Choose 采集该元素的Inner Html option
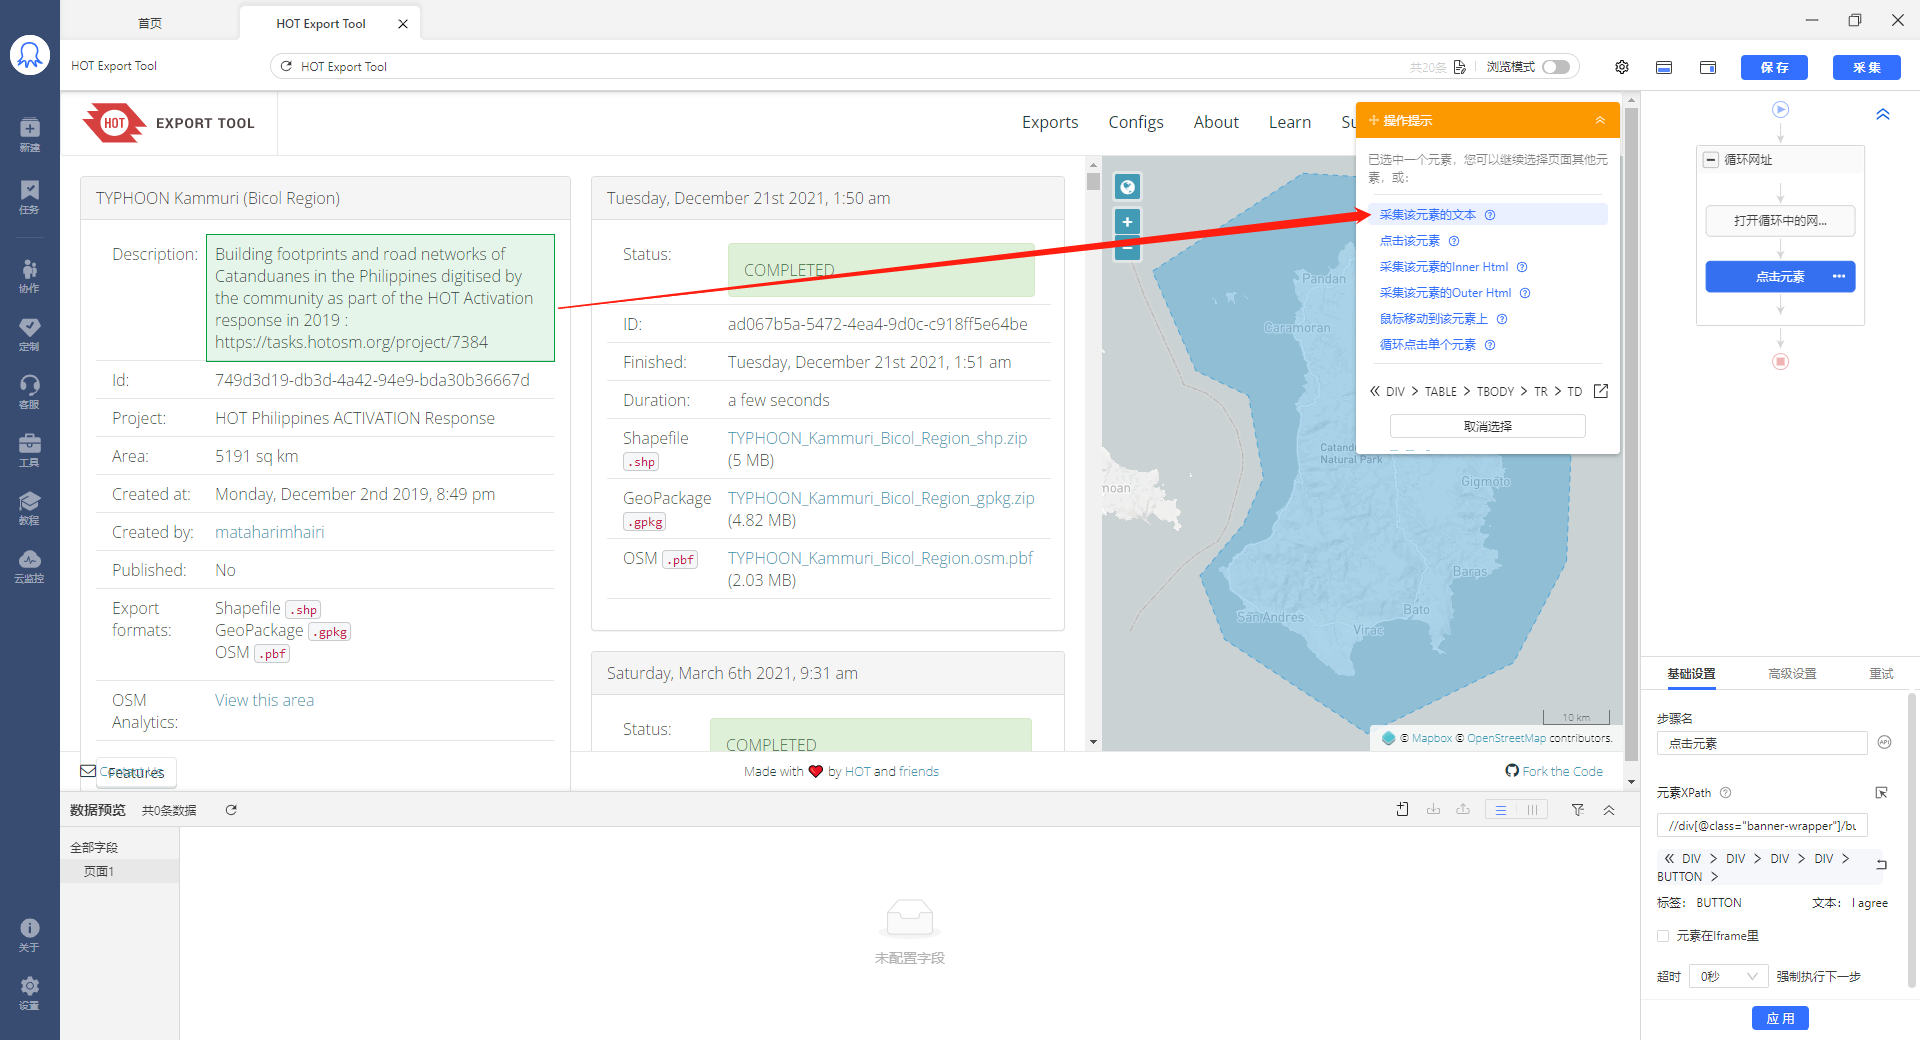The height and width of the screenshot is (1040, 1920). coord(1443,267)
